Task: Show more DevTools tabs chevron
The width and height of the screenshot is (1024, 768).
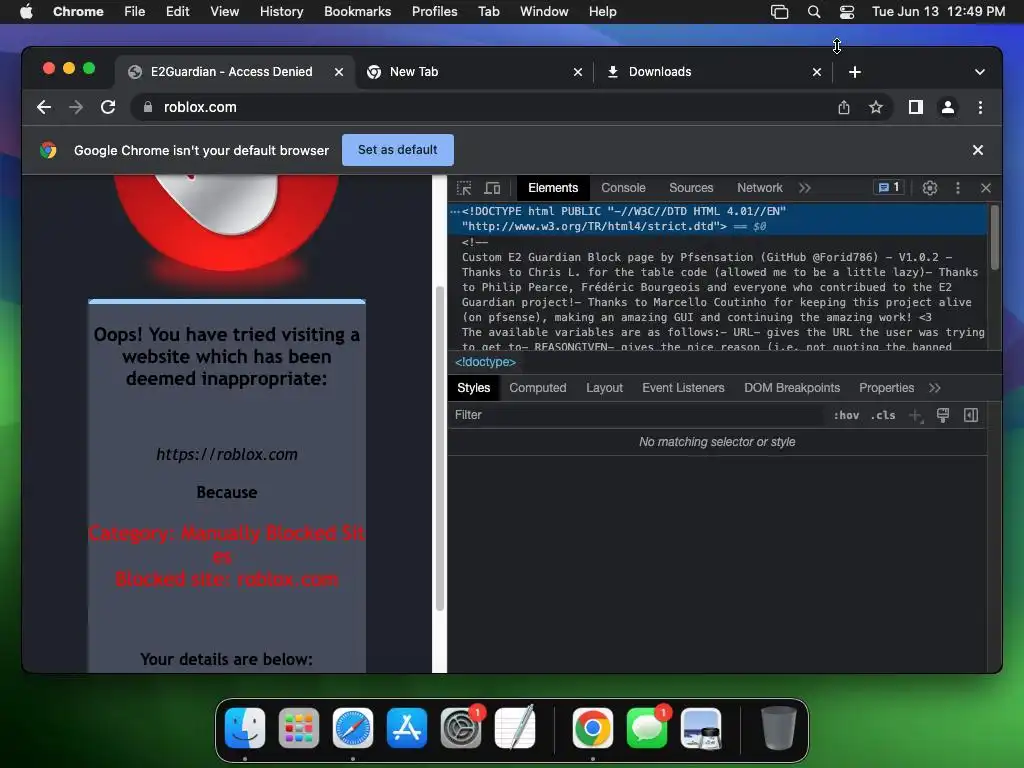Action: (x=805, y=188)
